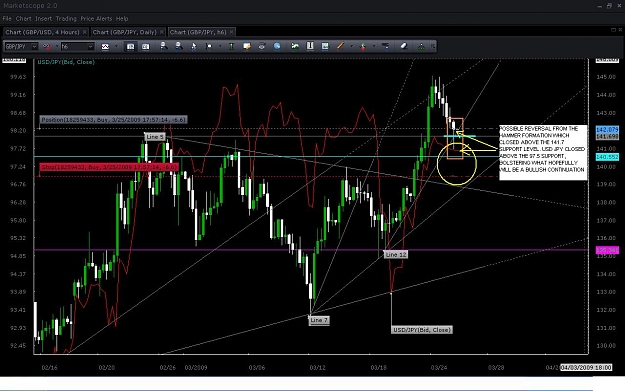625x391 pixels.
Task: Select the orange line drawing tool
Action: tap(340, 46)
